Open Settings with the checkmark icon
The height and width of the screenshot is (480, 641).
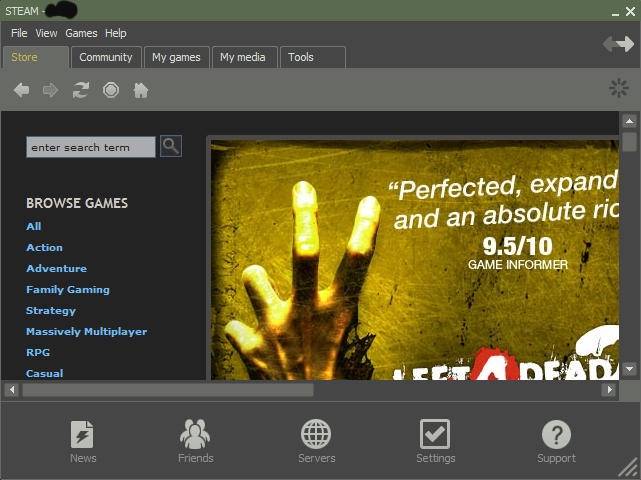(435, 435)
